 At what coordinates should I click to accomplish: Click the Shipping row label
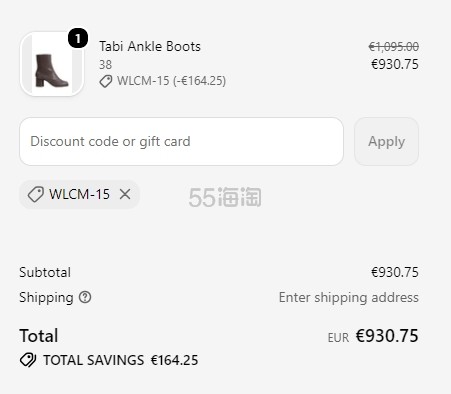pos(46,297)
